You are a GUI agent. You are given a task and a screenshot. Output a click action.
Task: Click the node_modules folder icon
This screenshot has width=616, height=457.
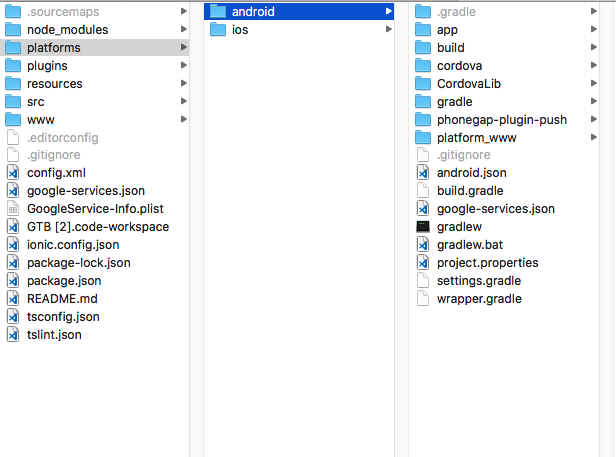(x=13, y=29)
